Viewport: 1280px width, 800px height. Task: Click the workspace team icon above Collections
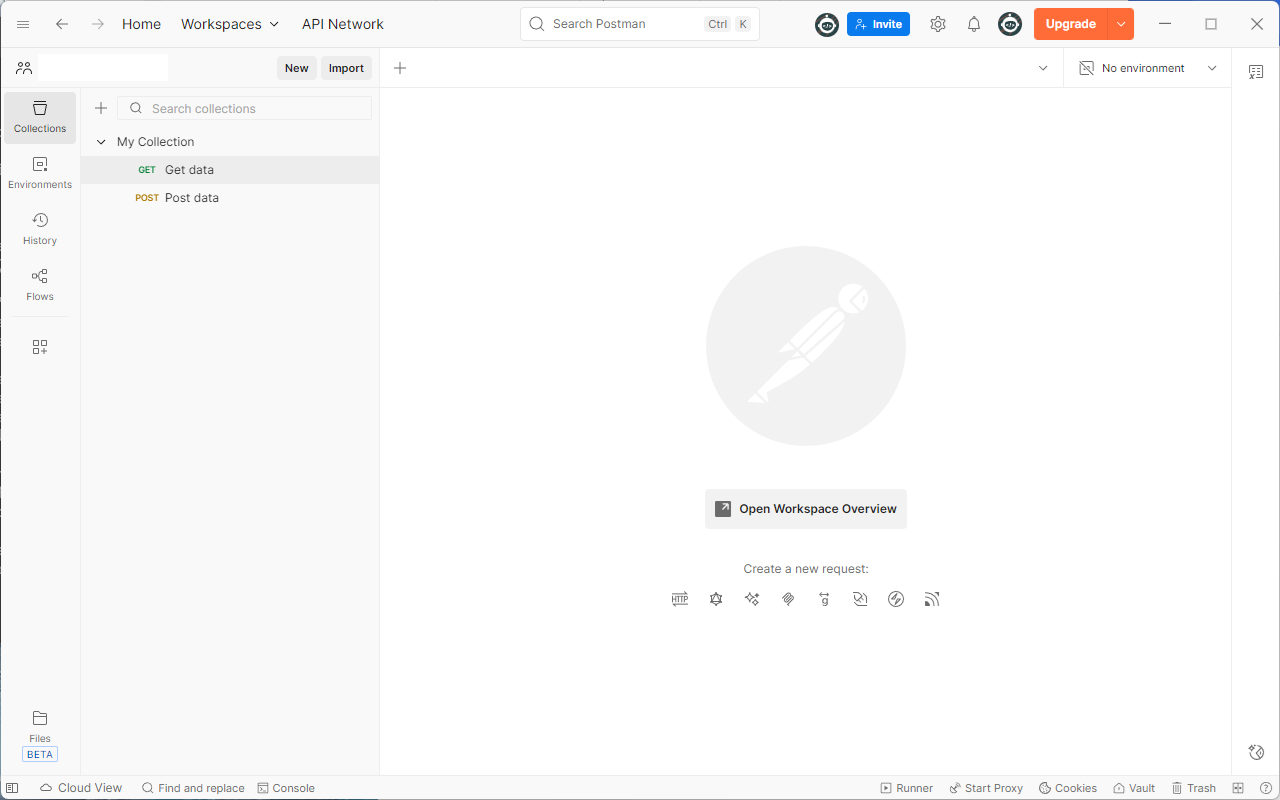[24, 68]
